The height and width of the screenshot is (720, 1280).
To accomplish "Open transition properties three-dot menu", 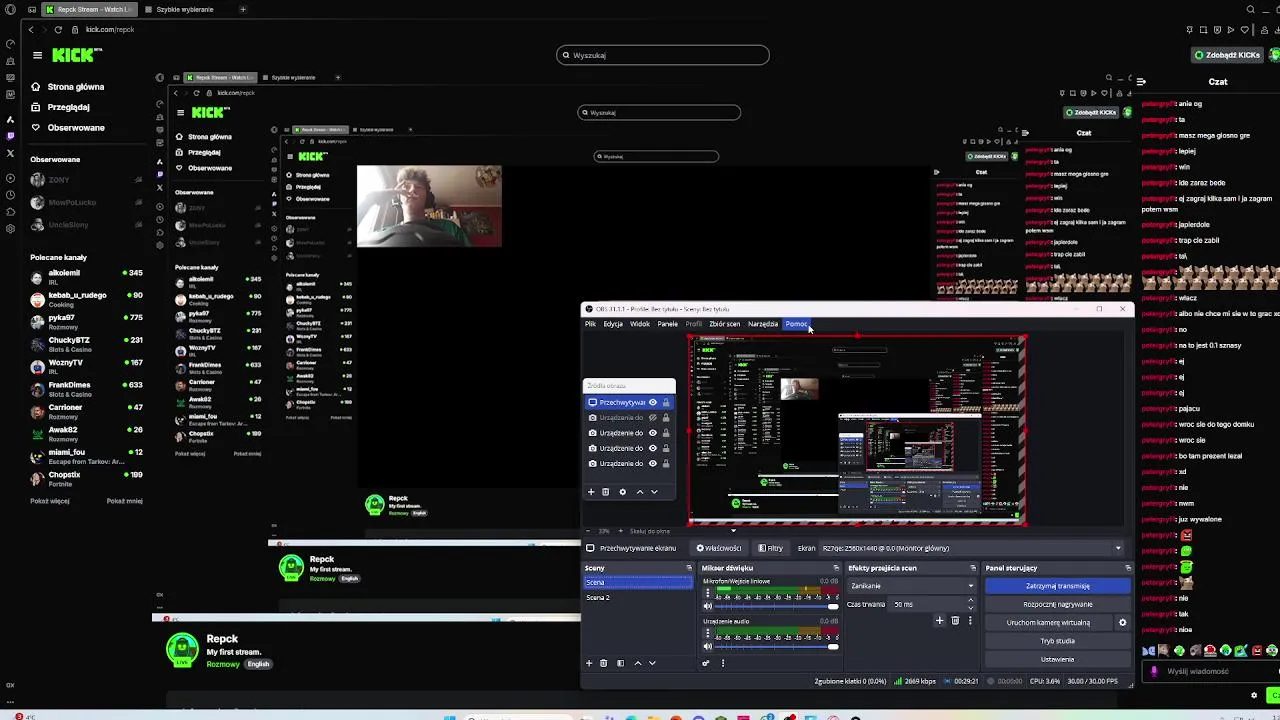I will click(x=969, y=621).
